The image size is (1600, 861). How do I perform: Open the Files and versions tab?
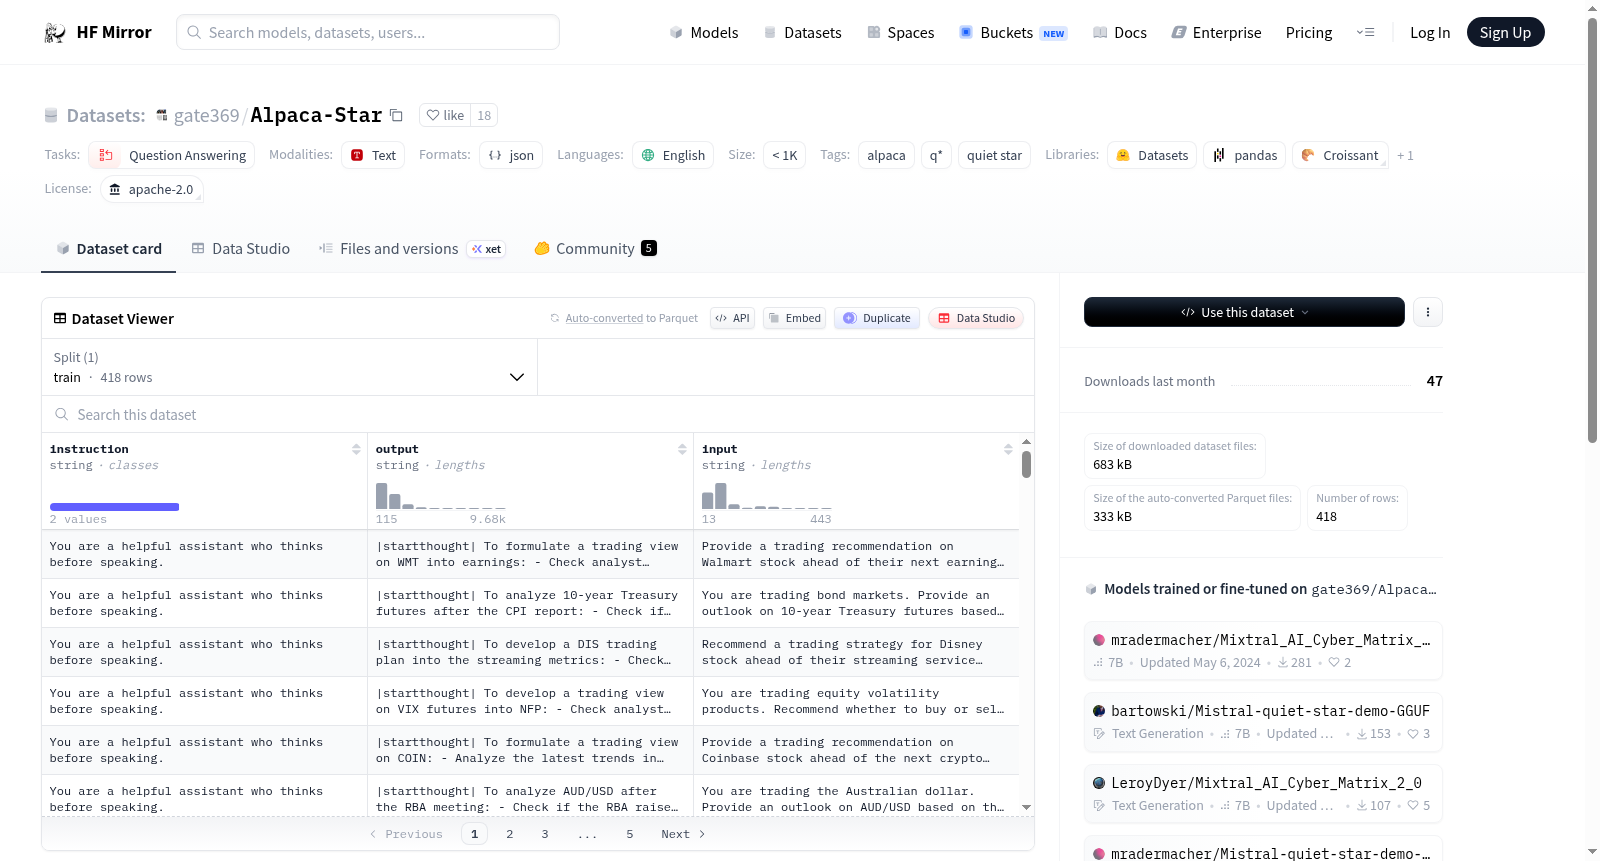[x=412, y=249]
